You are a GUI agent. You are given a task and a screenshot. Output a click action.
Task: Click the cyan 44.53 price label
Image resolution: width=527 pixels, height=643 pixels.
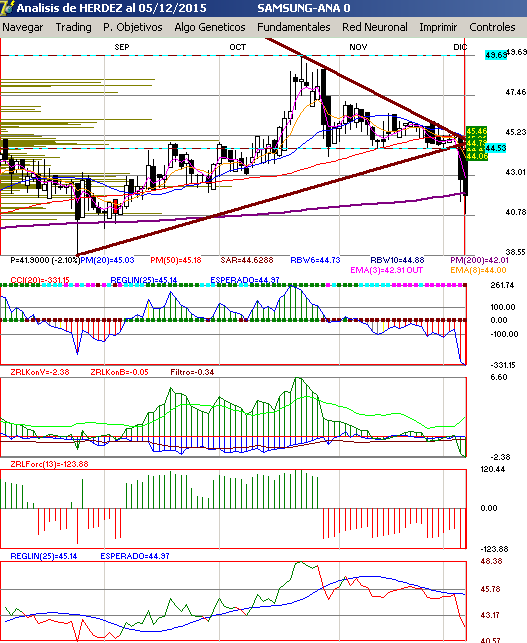pos(495,148)
